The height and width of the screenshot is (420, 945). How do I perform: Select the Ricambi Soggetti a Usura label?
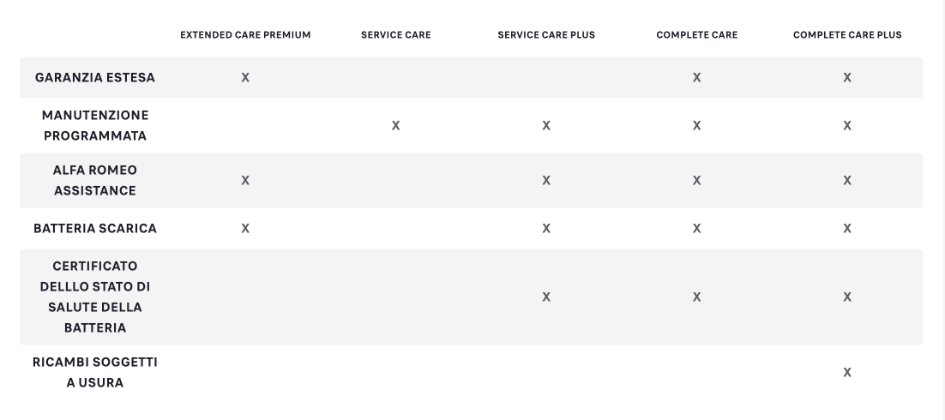point(95,372)
